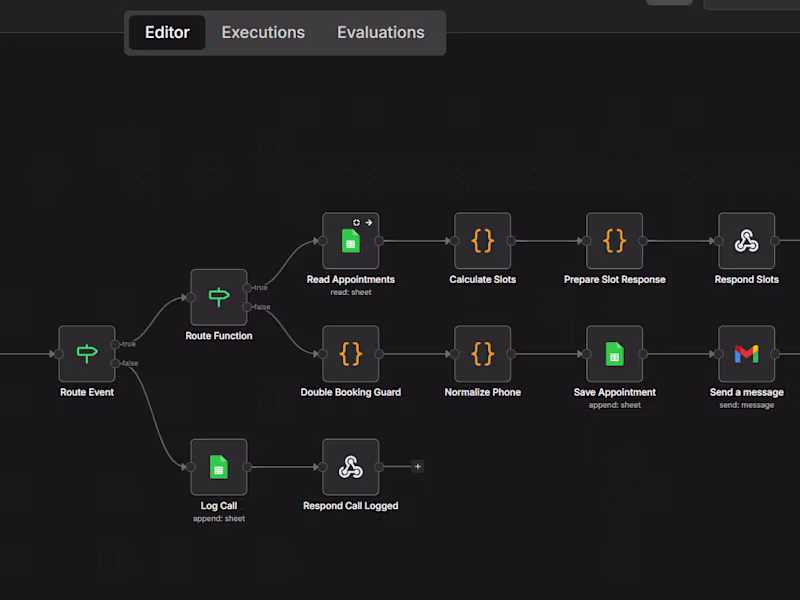
Task: Select the Save Appointment sheet node
Action: pos(614,354)
